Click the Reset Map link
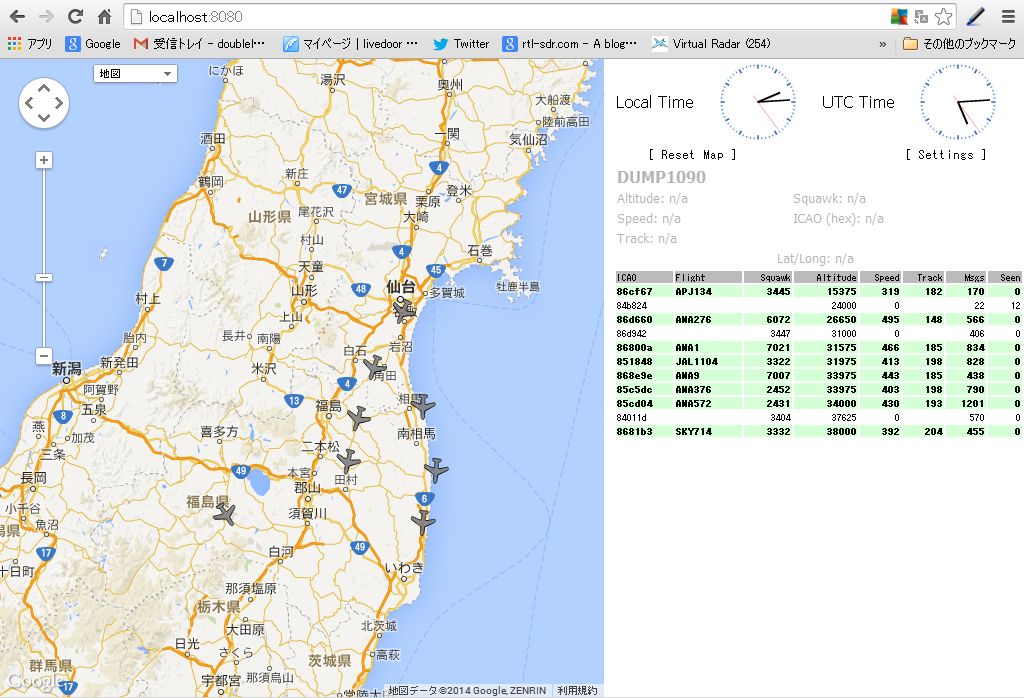This screenshot has height=698, width=1024. click(x=692, y=155)
